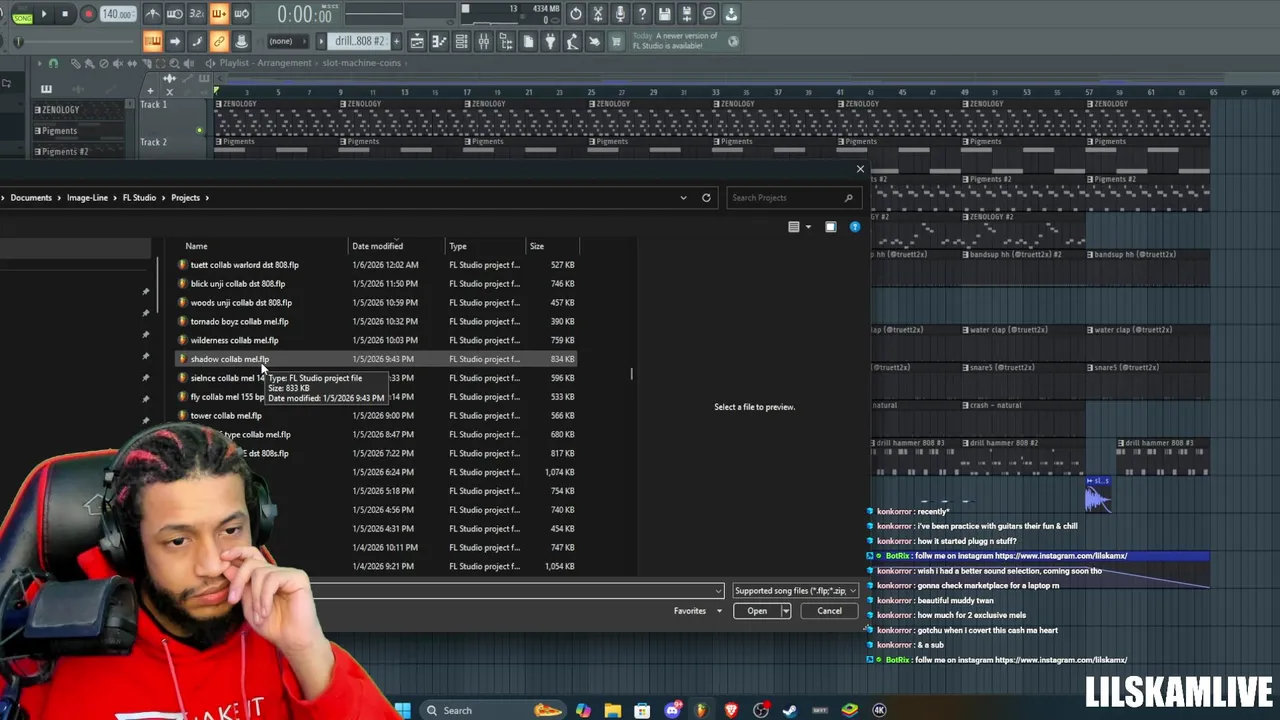The width and height of the screenshot is (1280, 720).
Task: Start playback with the Play button
Action: [x=44, y=14]
